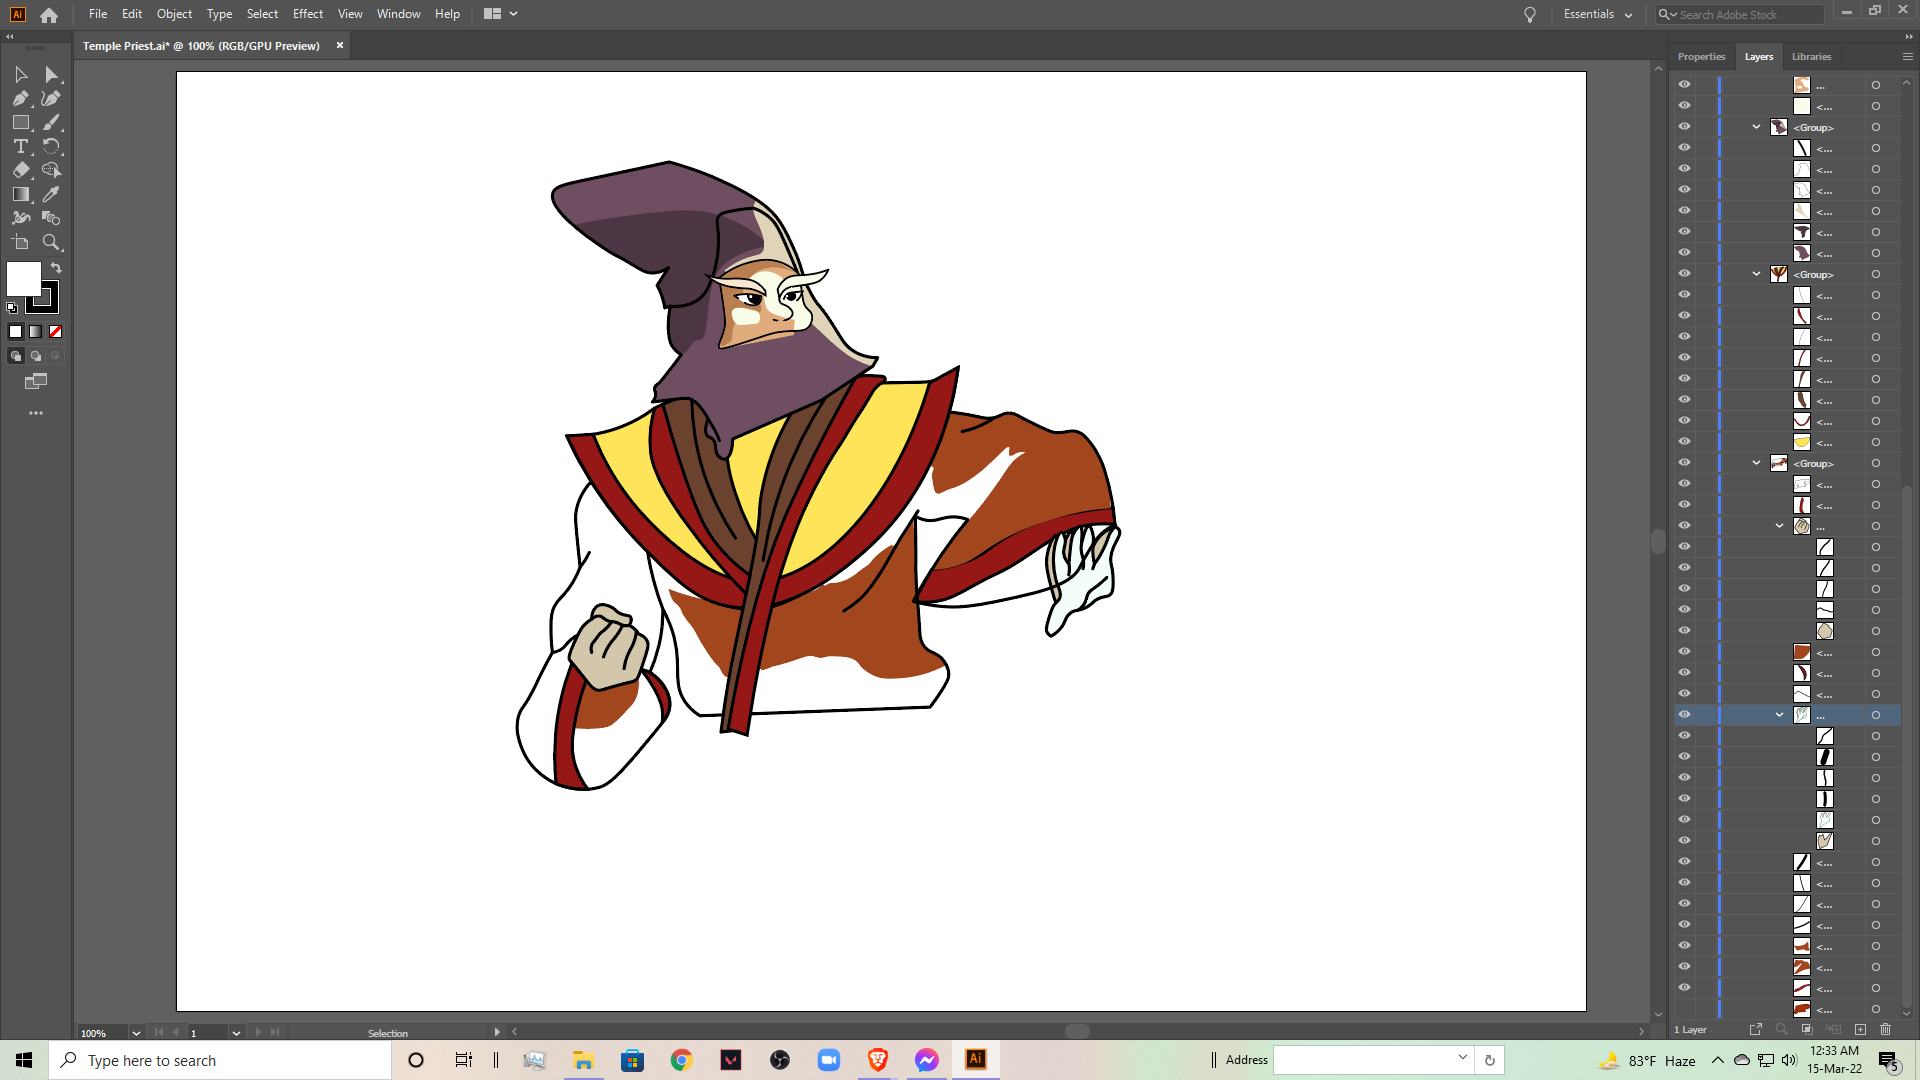Image resolution: width=1920 pixels, height=1080 pixels.
Task: Open the Effect menu
Action: 308,14
